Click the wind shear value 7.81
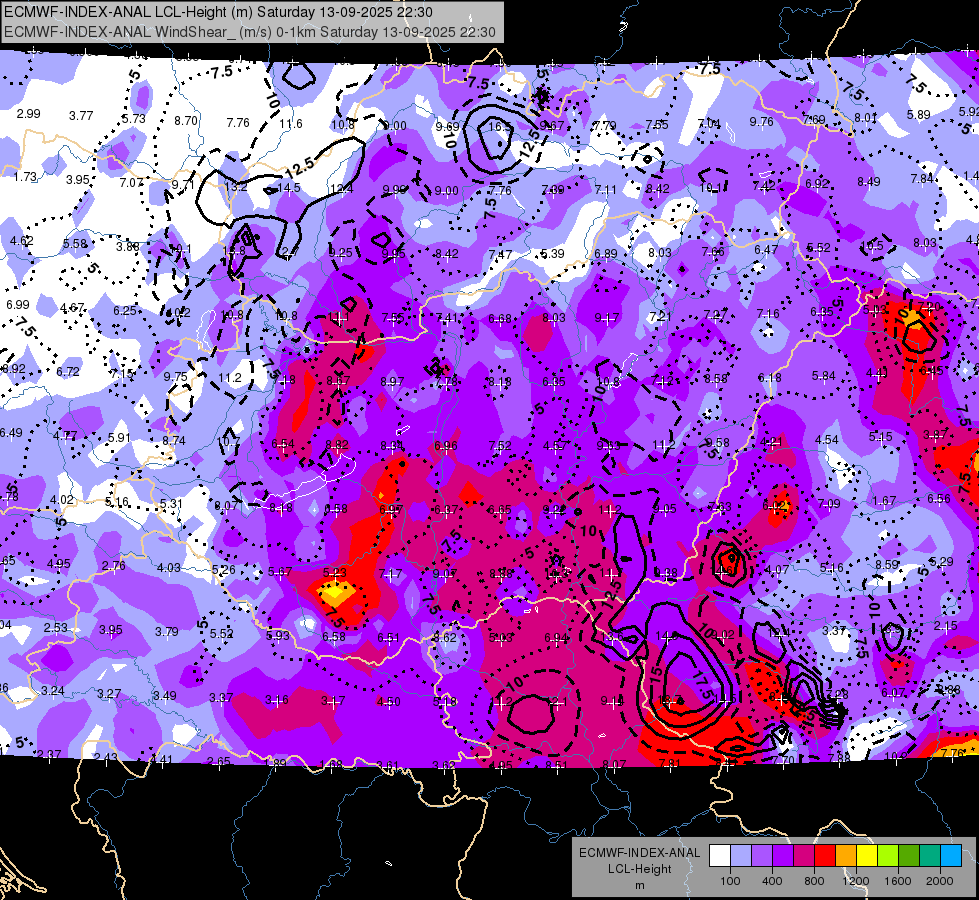Viewport: 979px width, 900px height. click(669, 763)
